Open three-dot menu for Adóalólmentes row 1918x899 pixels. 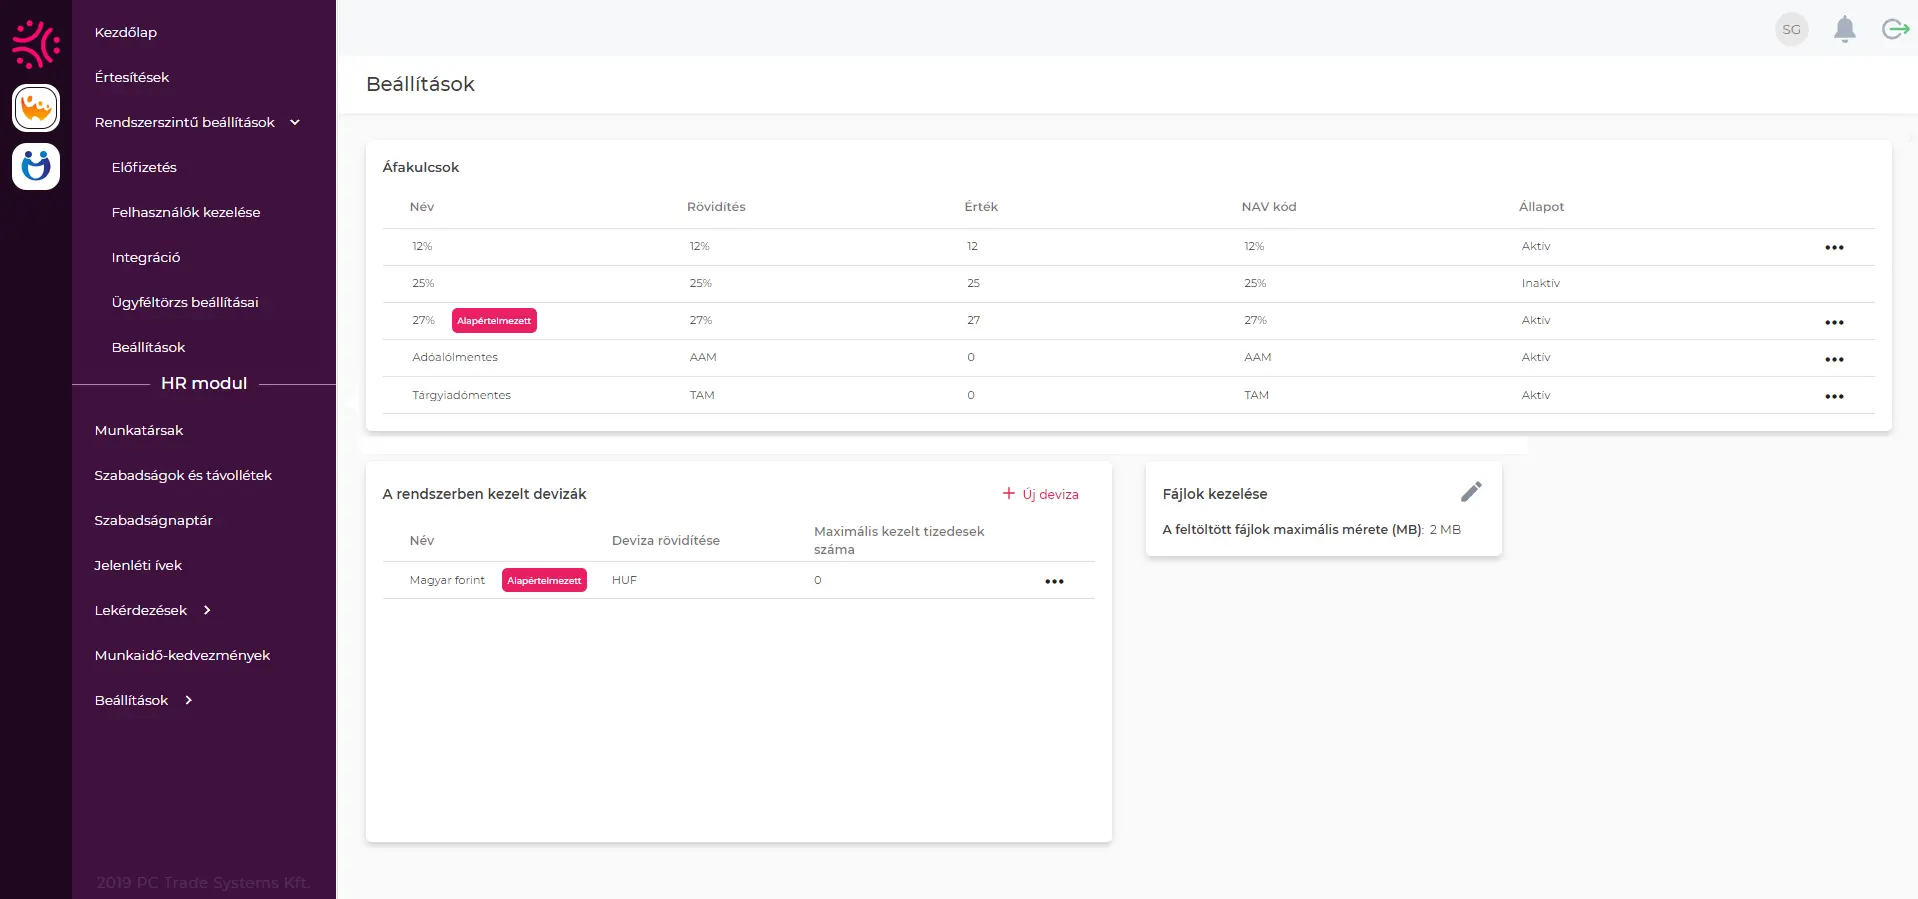point(1833,359)
